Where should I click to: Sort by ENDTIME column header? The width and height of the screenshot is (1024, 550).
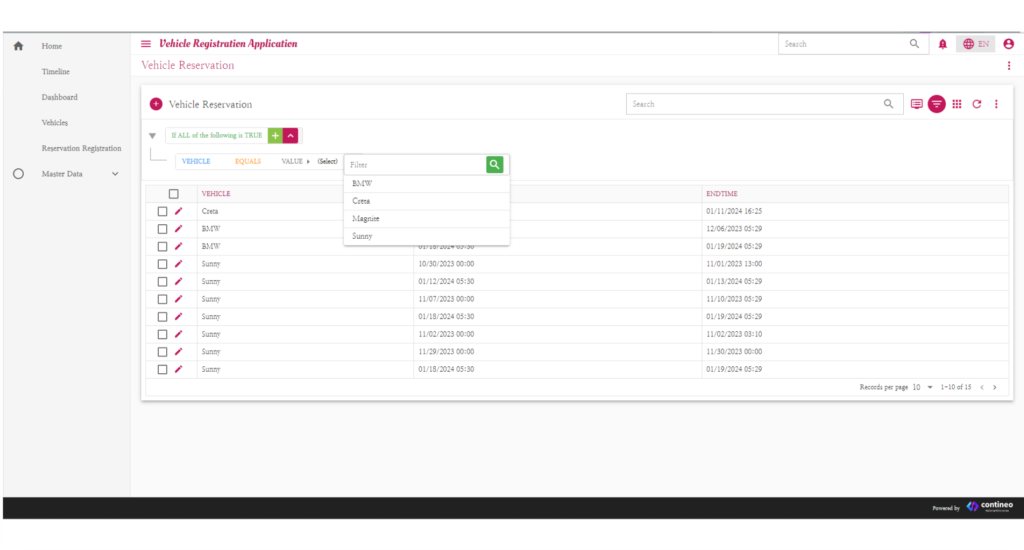tap(722, 194)
